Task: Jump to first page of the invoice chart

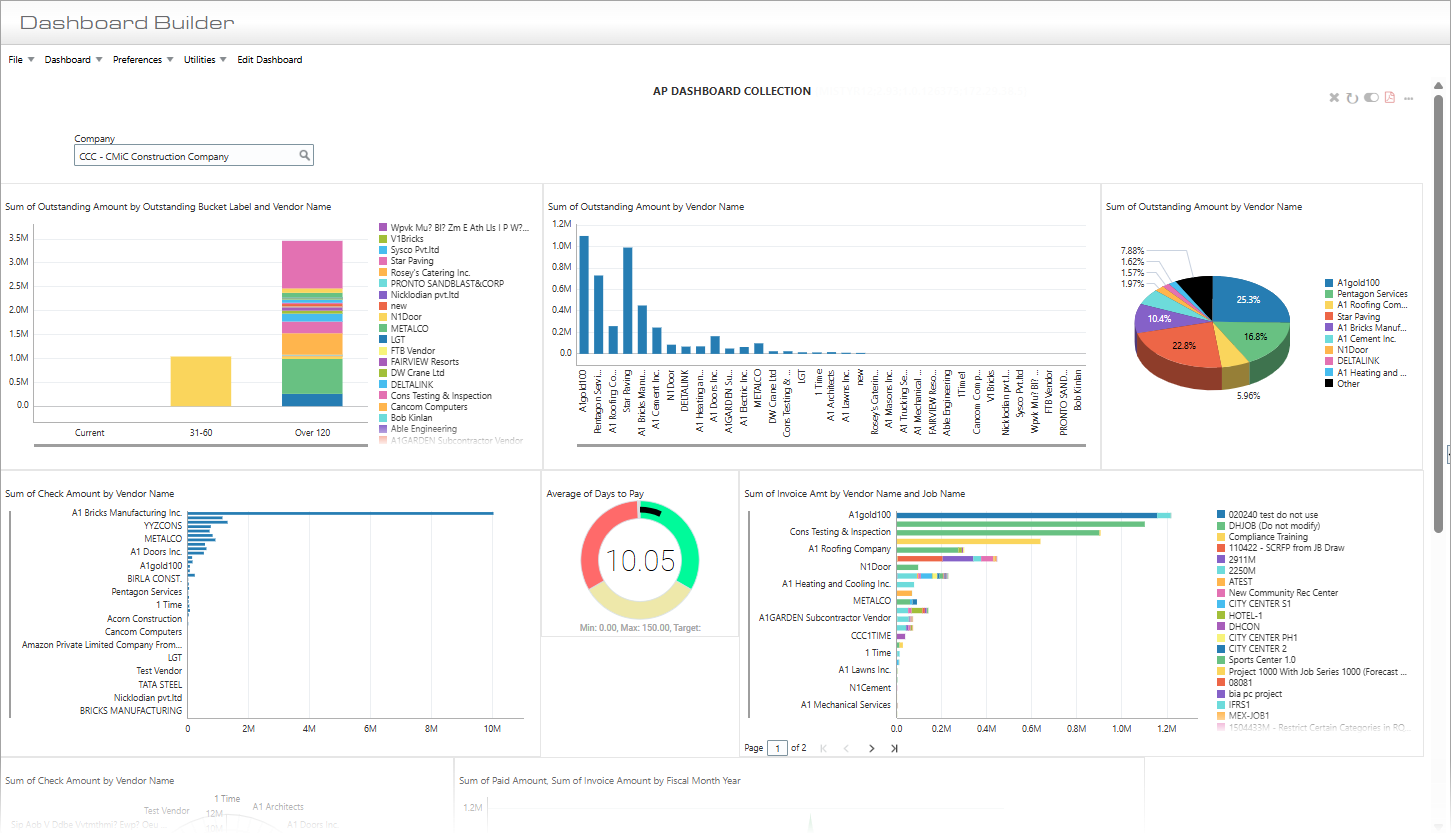Action: pos(823,747)
